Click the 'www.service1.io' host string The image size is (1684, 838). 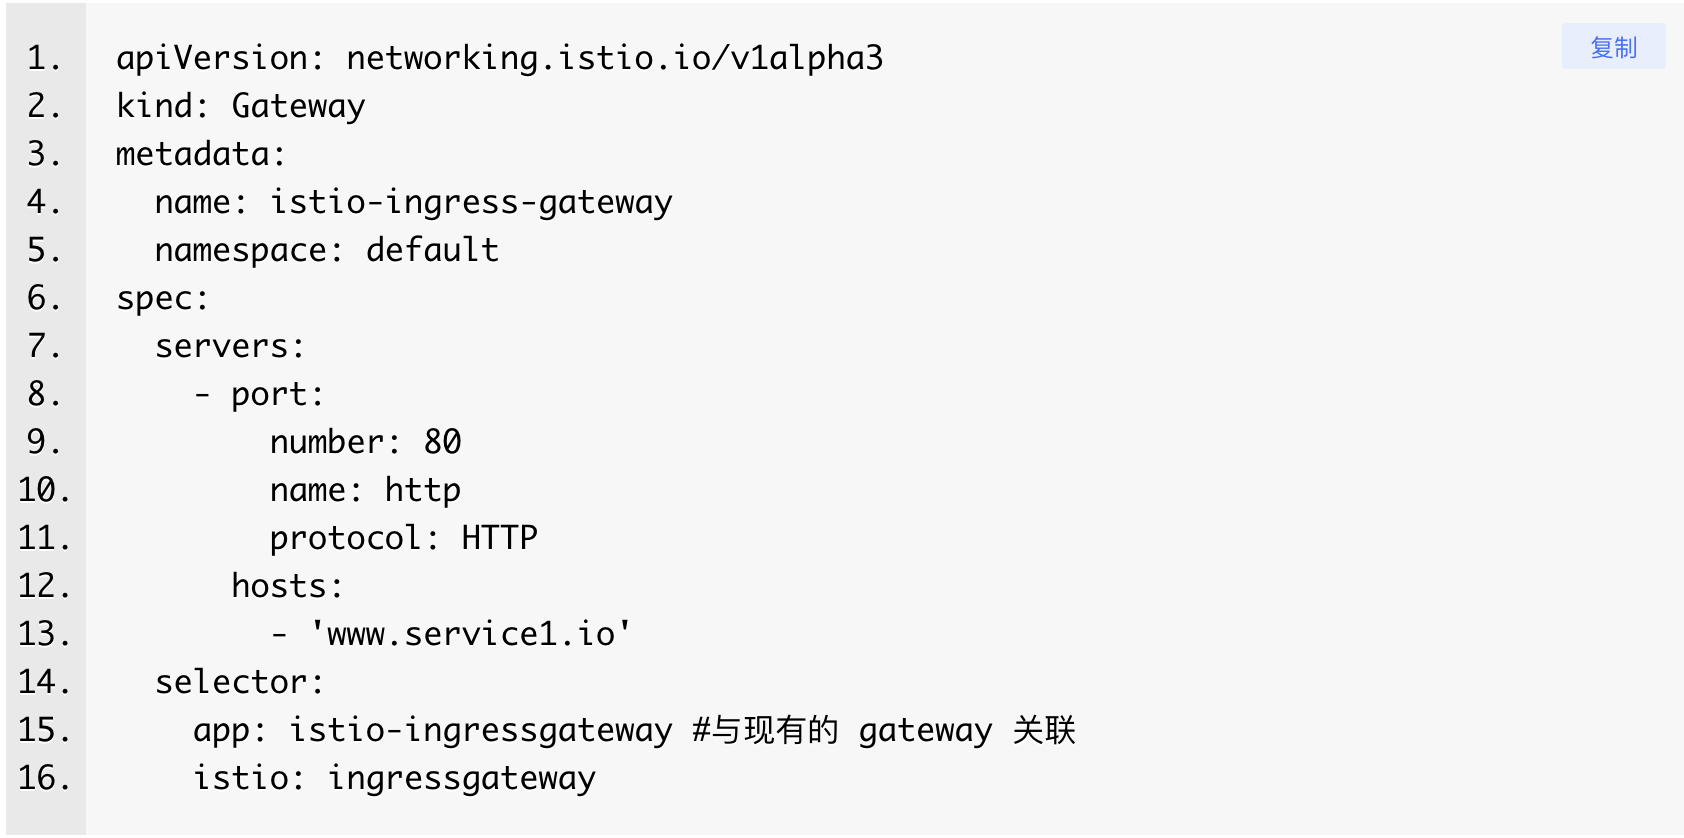click(x=470, y=634)
